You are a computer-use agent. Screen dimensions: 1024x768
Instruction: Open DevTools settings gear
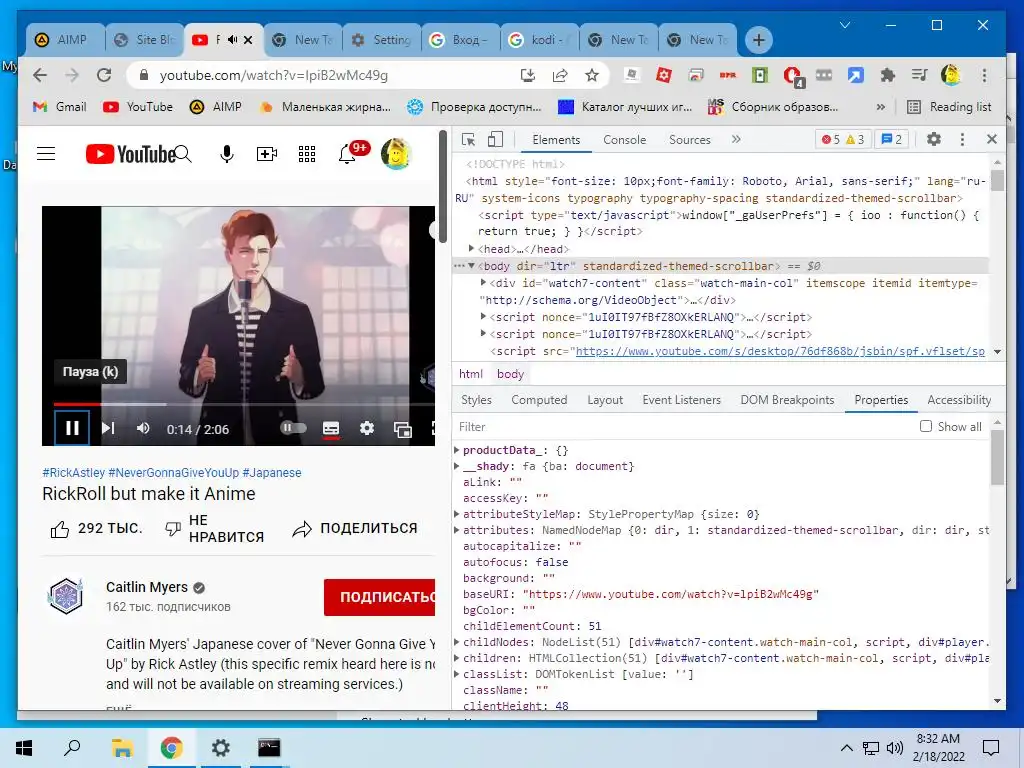coord(934,139)
